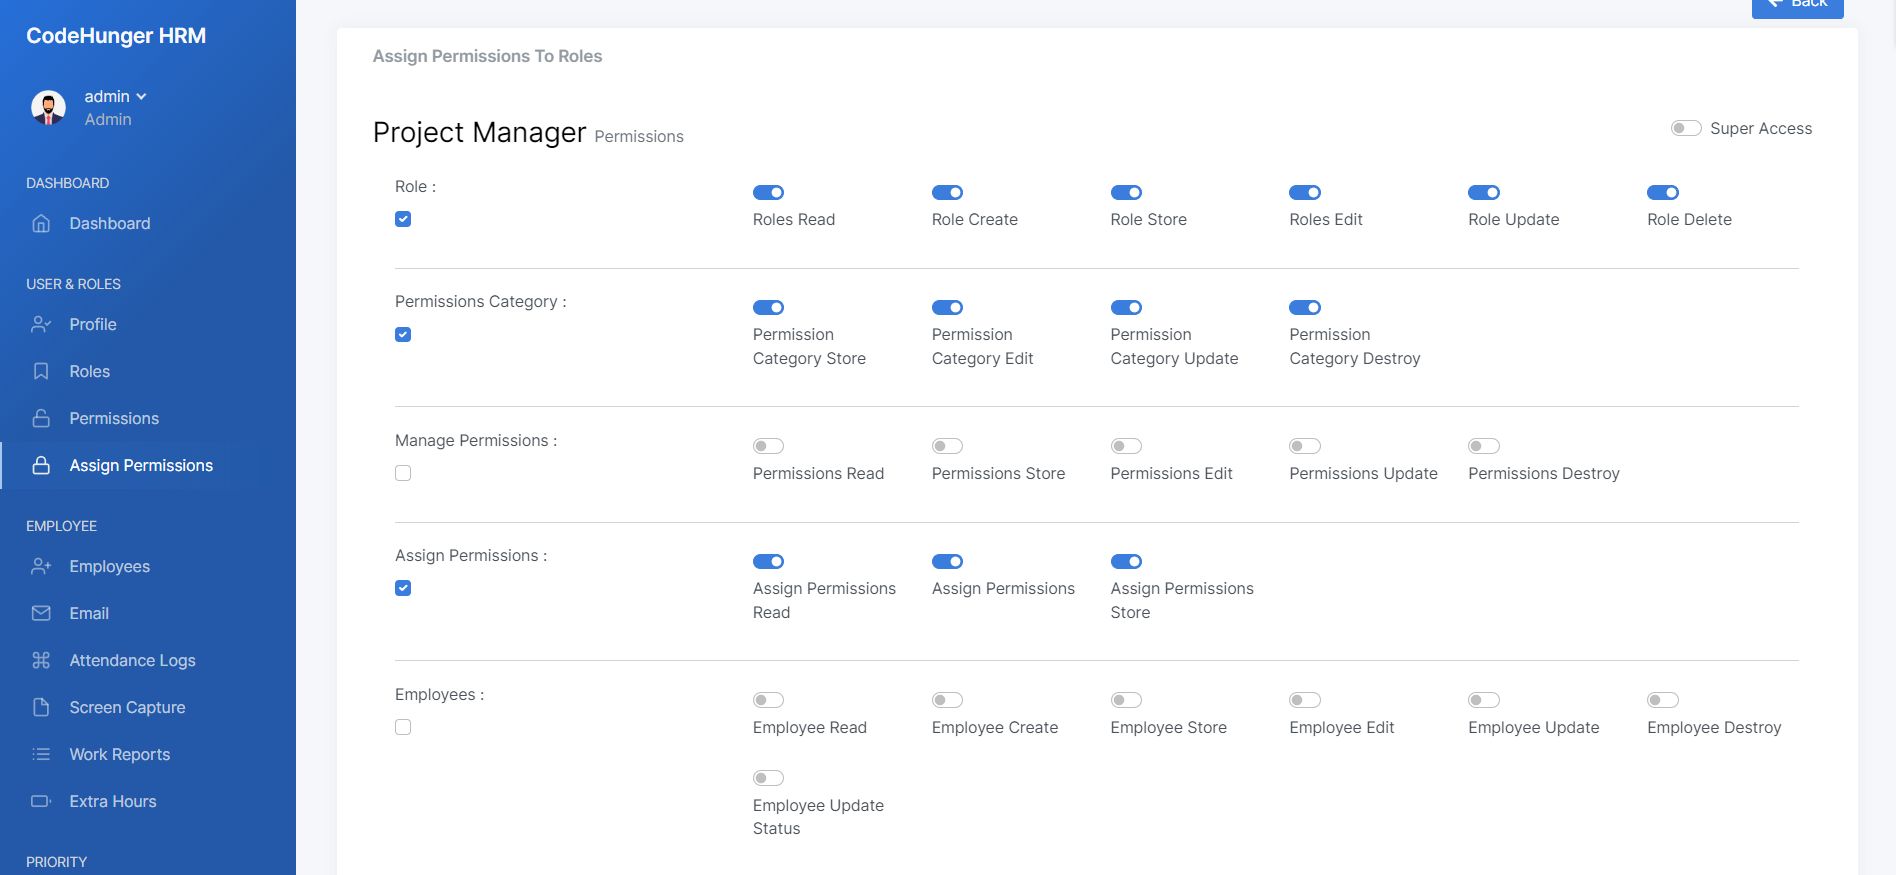Uncheck the Permissions Category checkbox

(403, 334)
